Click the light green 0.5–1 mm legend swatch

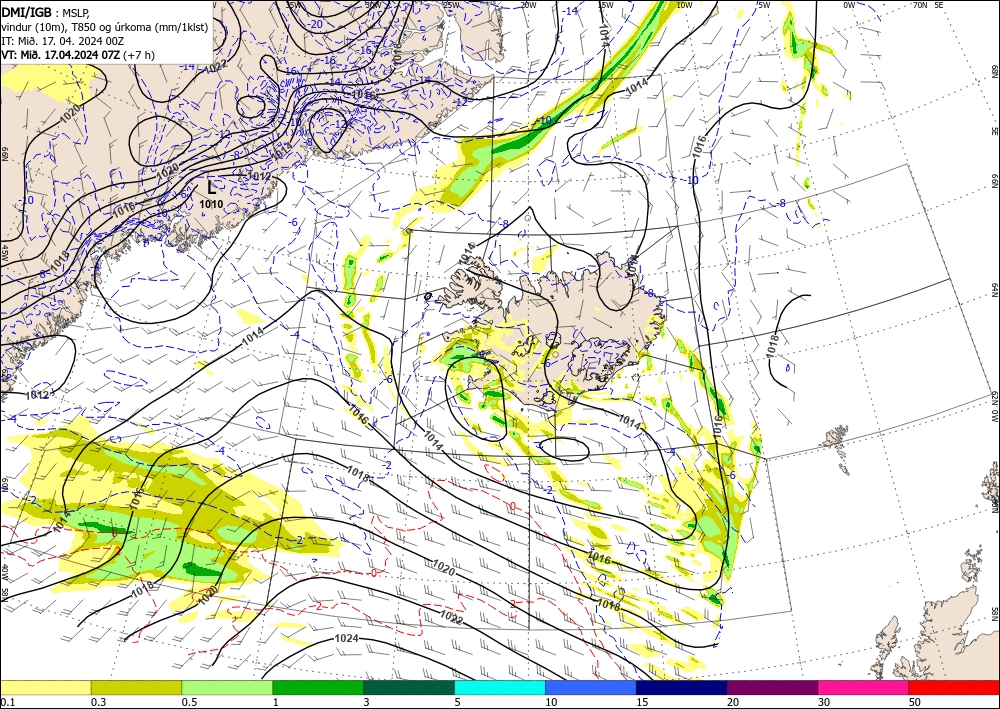click(x=227, y=687)
